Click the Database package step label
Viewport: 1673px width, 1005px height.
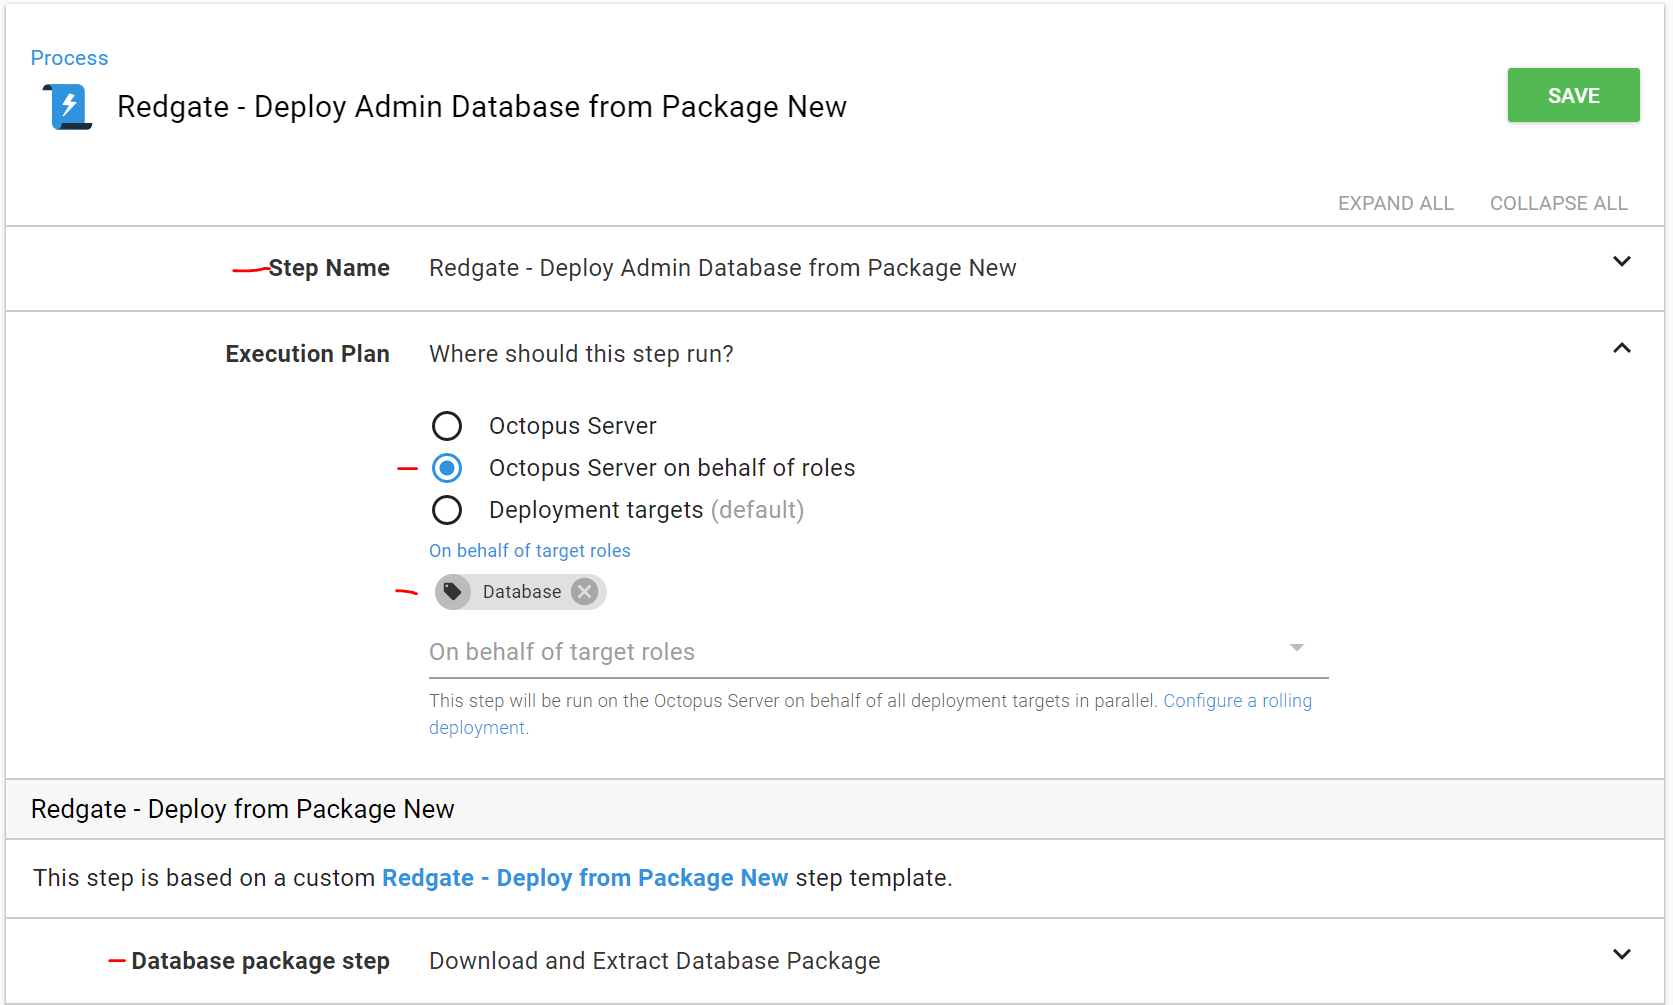[260, 961]
